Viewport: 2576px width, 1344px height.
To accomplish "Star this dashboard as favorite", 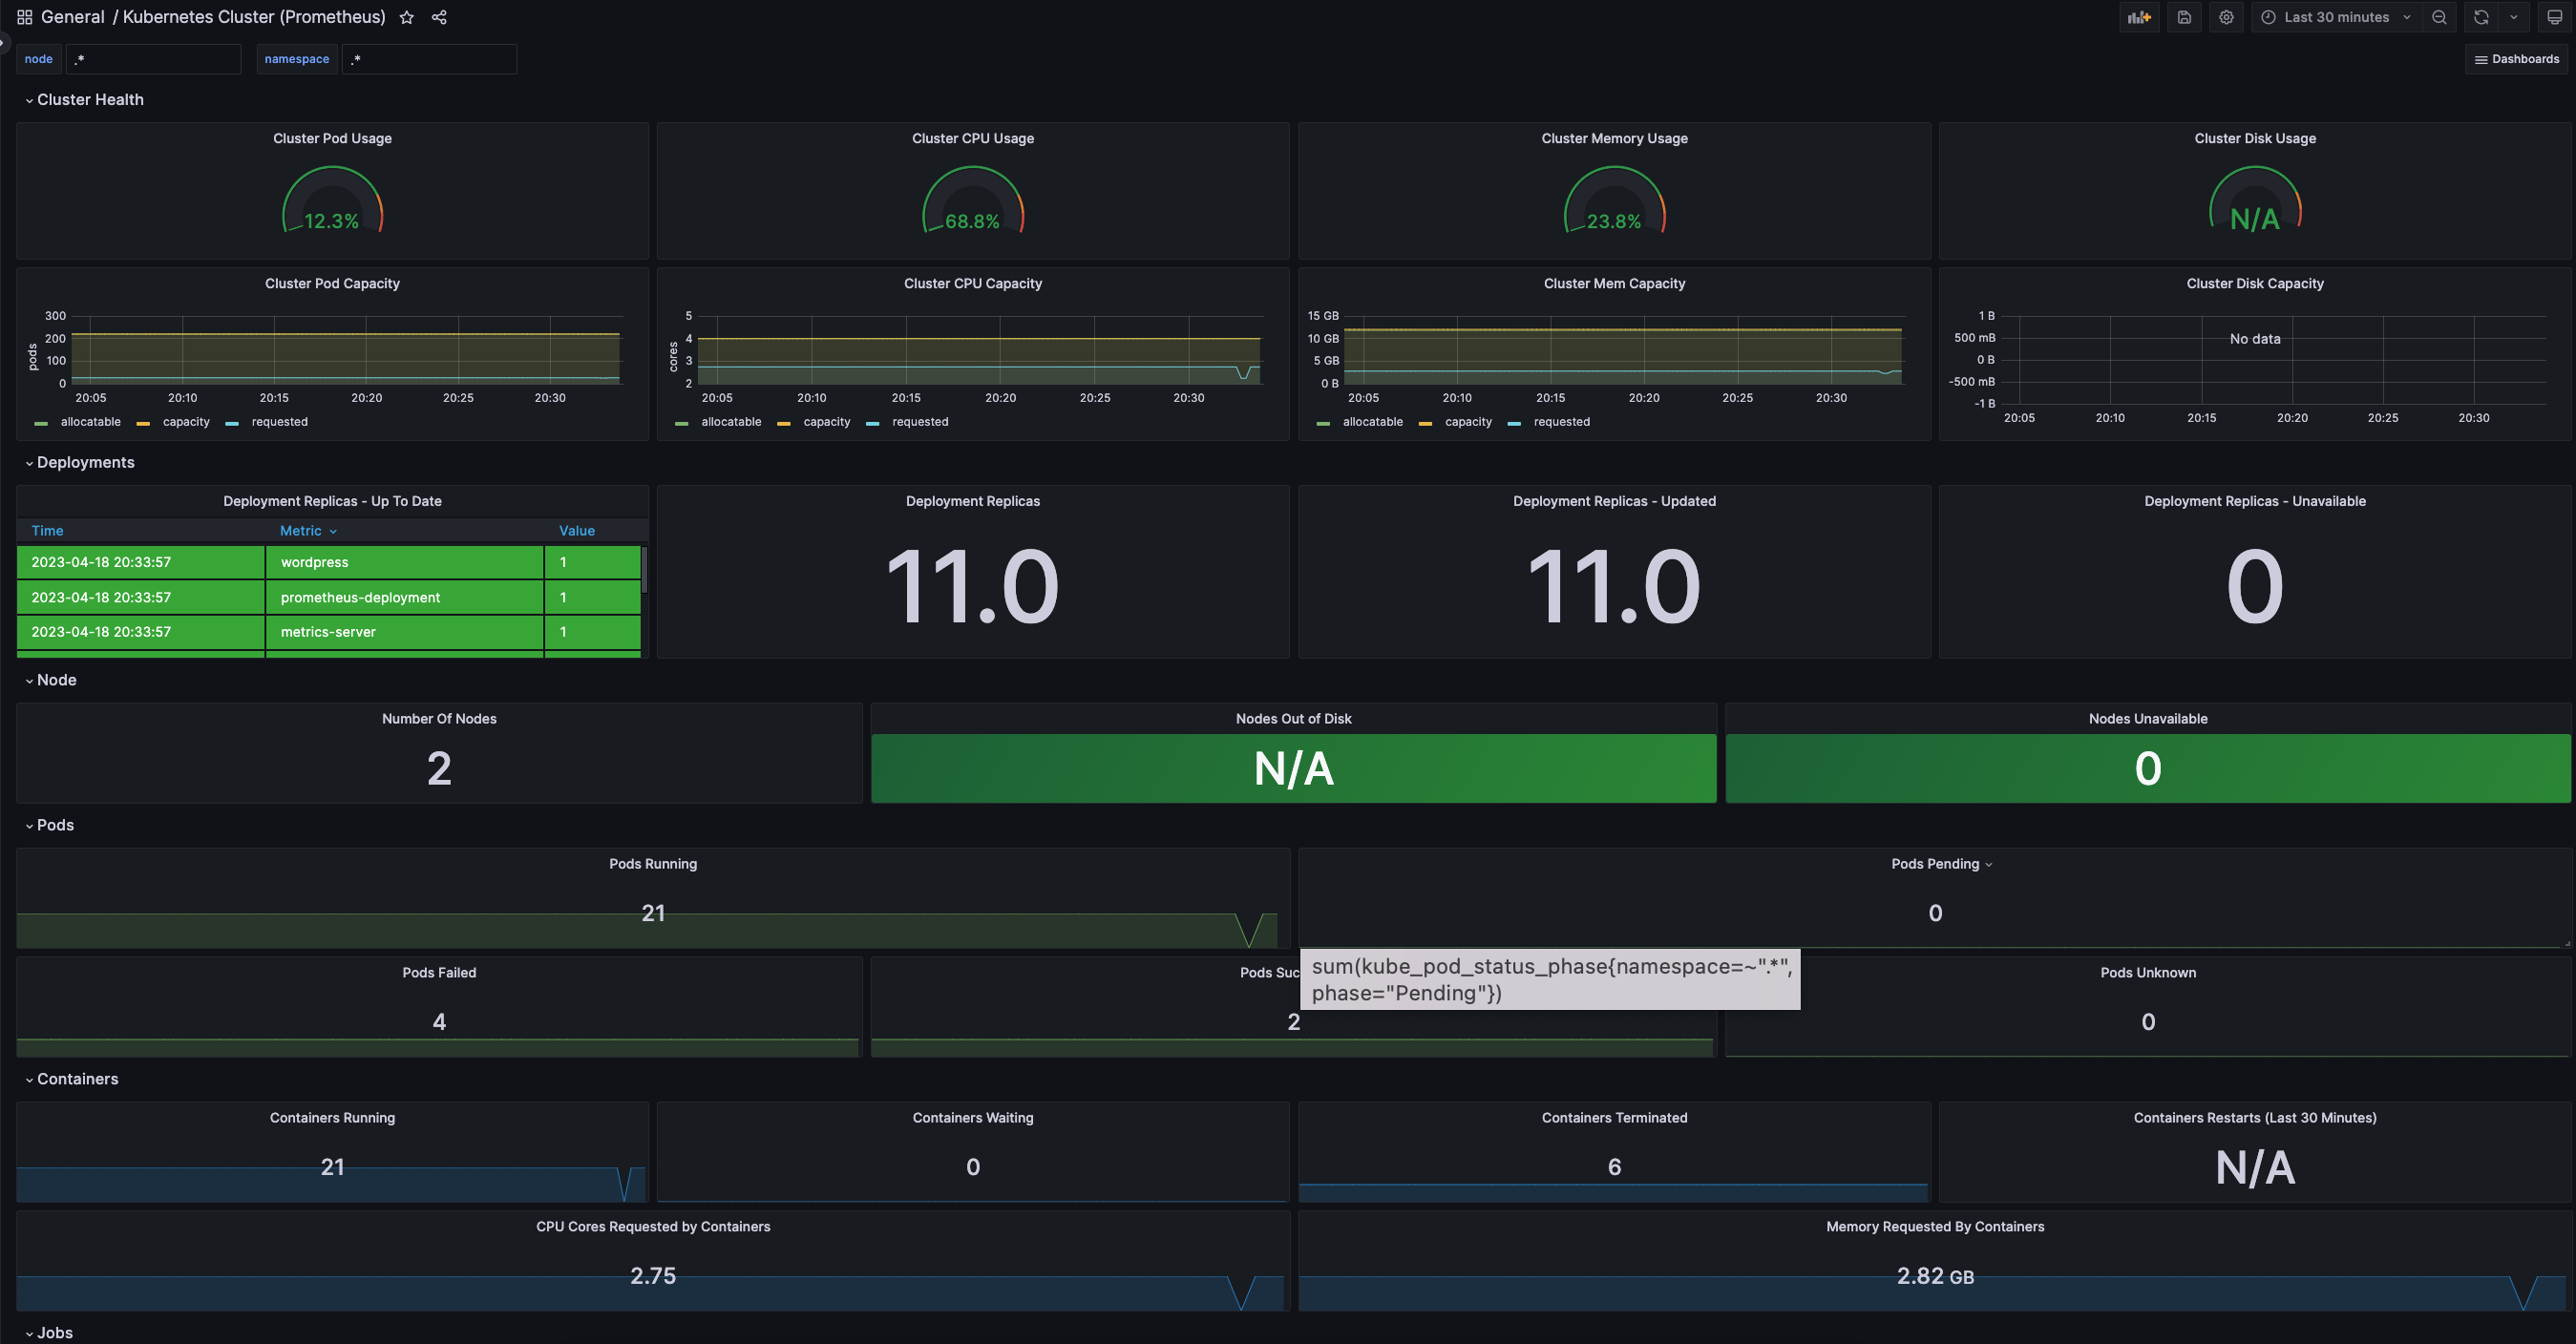I will pos(406,17).
